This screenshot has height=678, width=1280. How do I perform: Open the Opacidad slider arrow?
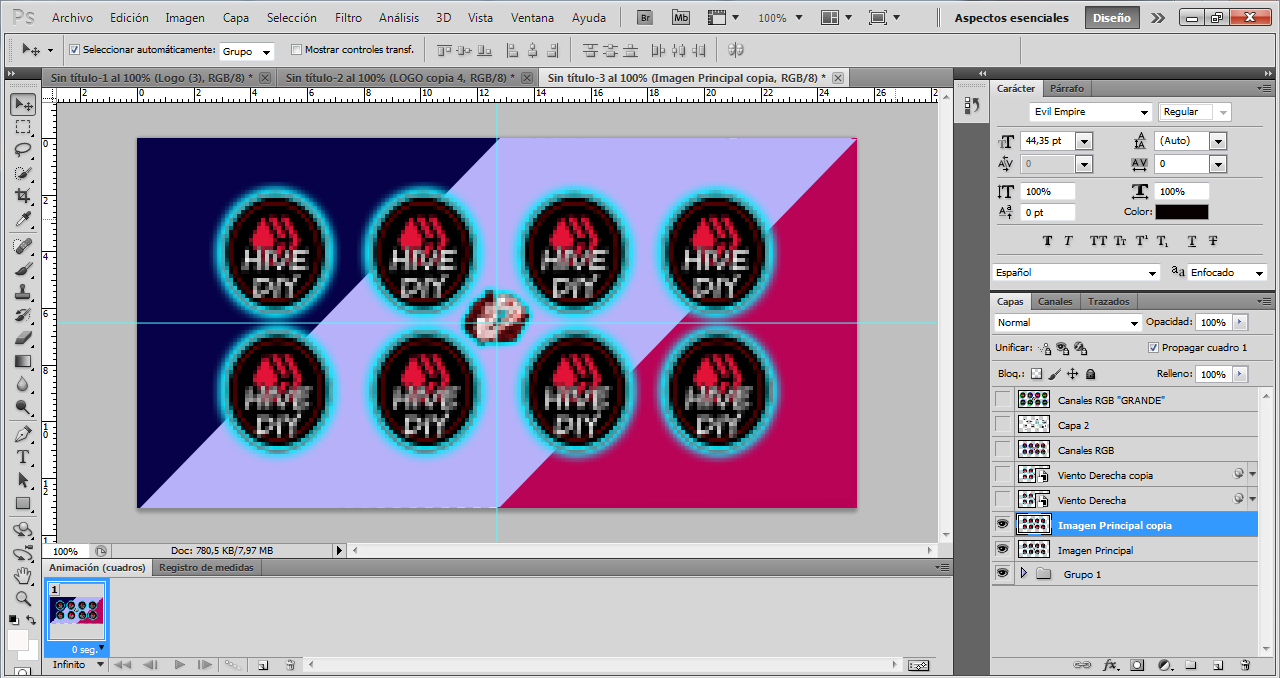[1241, 322]
